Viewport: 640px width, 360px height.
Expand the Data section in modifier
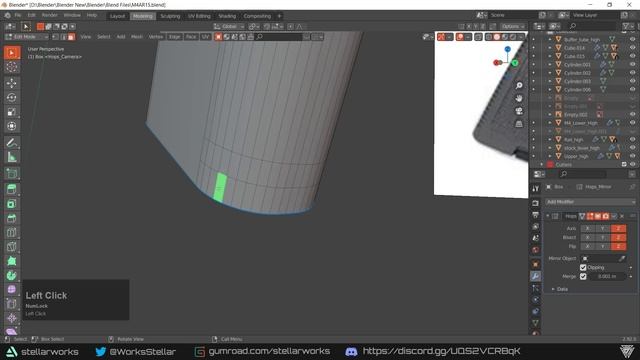[x=553, y=289]
